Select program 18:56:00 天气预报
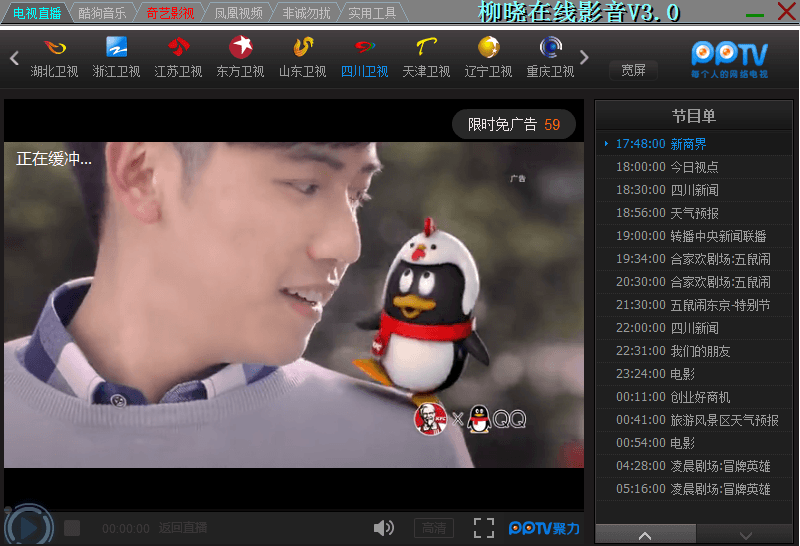 tap(694, 213)
